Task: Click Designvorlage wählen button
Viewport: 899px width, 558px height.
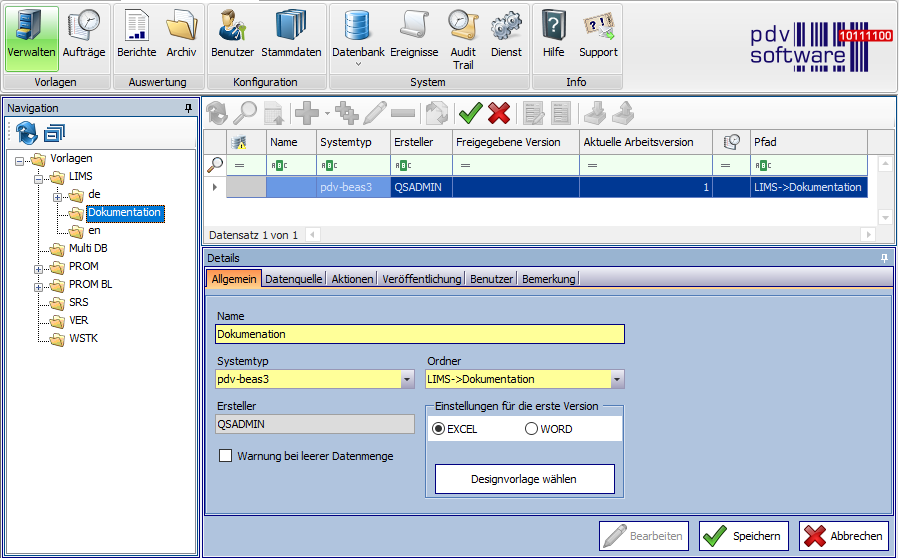Action: tap(525, 479)
